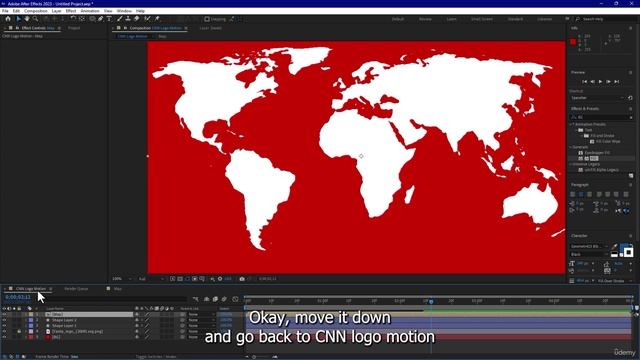The width and height of the screenshot is (640, 360).
Task: Toggle mask and shape path visibility below viewer
Action: click(x=187, y=279)
